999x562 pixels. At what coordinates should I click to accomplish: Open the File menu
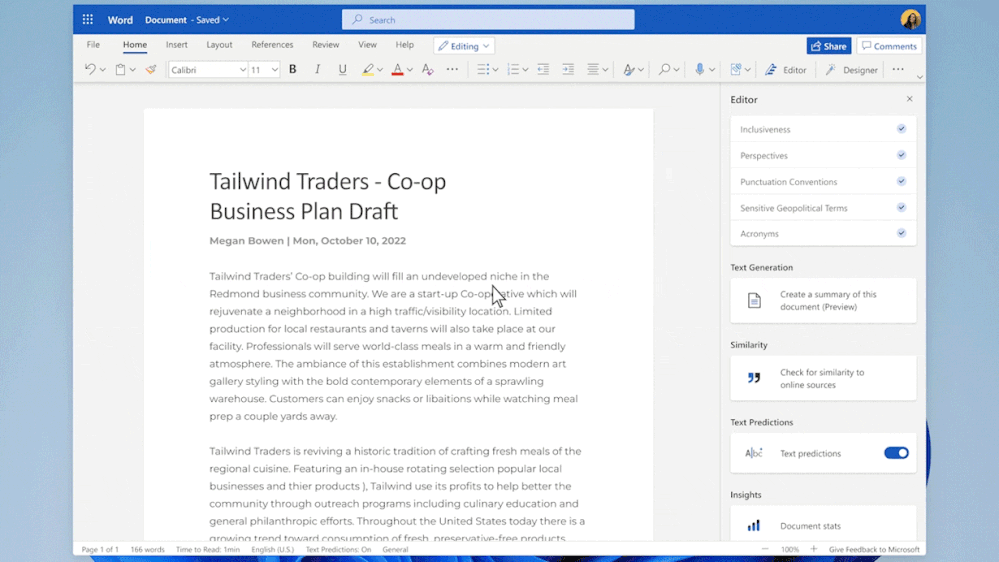point(93,45)
